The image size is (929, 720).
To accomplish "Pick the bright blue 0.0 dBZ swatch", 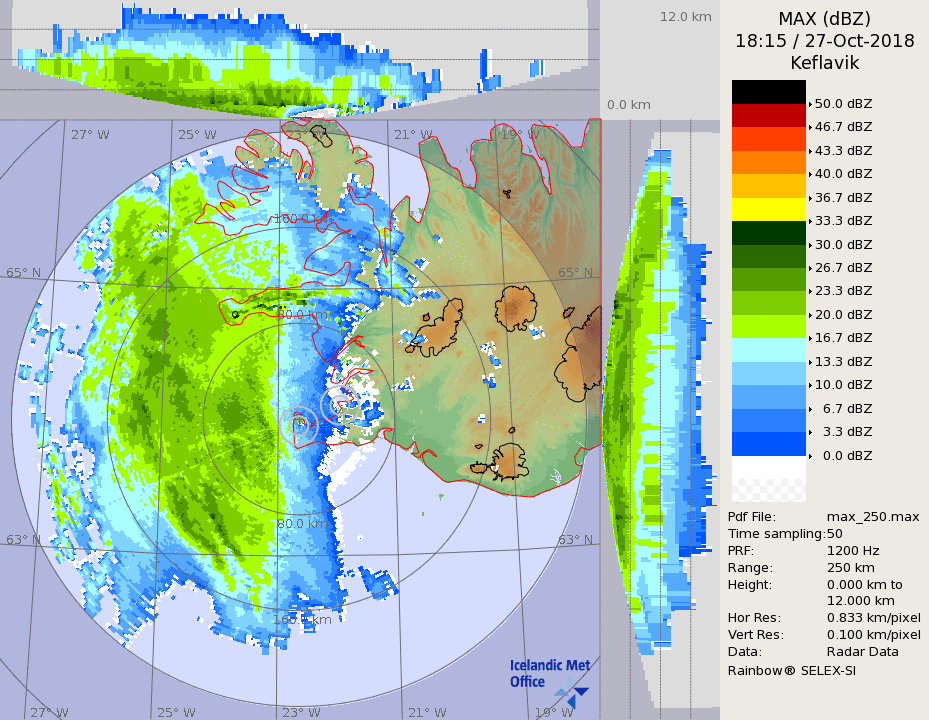I will click(768, 444).
